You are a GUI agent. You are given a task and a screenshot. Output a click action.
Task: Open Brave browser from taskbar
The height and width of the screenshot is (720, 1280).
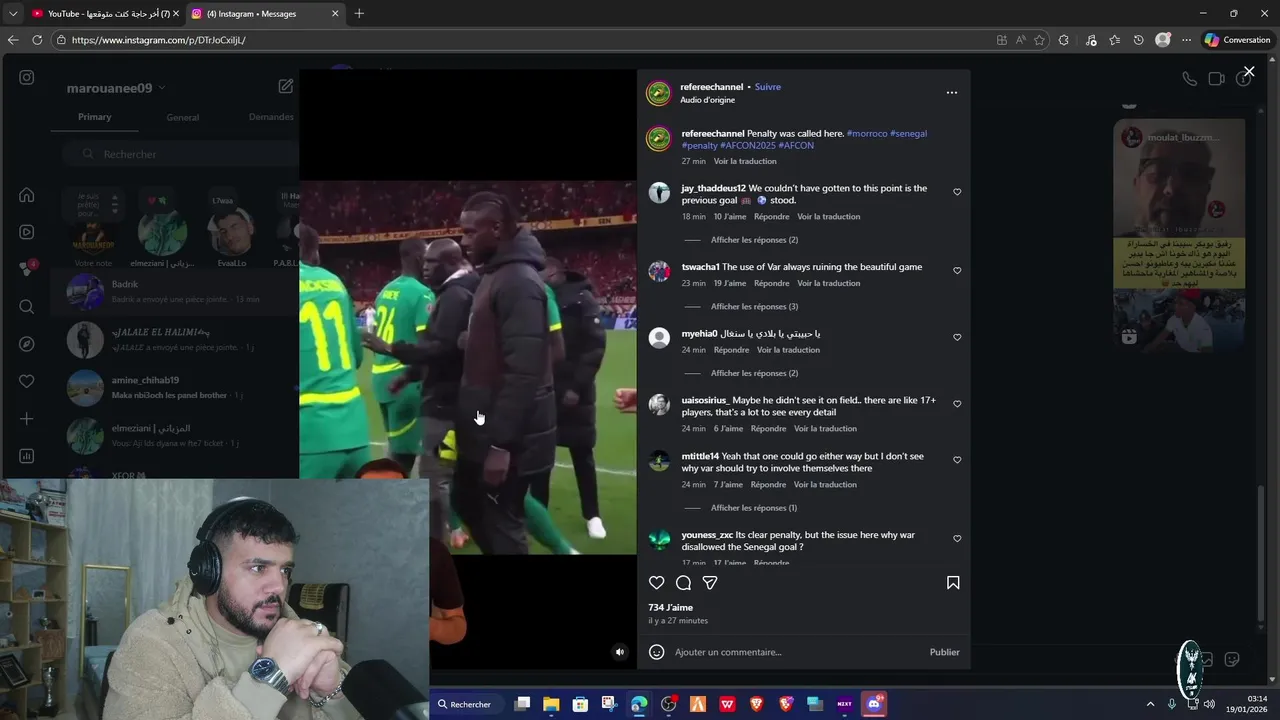coord(756,704)
